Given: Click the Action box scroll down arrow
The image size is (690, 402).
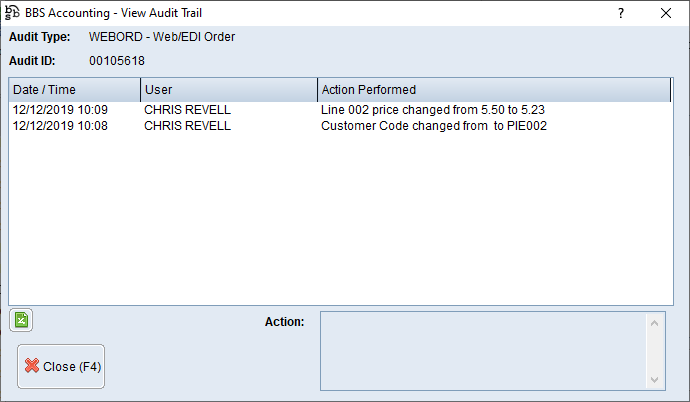Looking at the screenshot, I should (656, 379).
